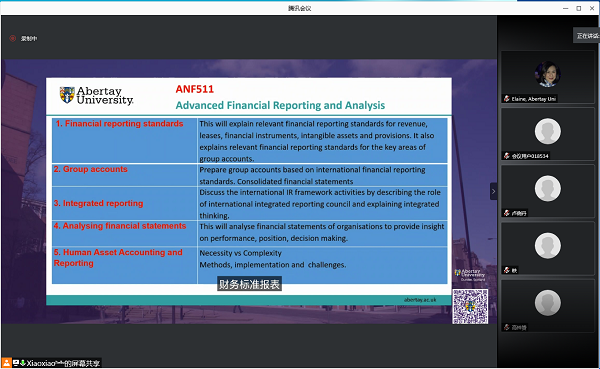Click the Abertay University crest logo
Screen dimensions: 600x369
(67, 95)
